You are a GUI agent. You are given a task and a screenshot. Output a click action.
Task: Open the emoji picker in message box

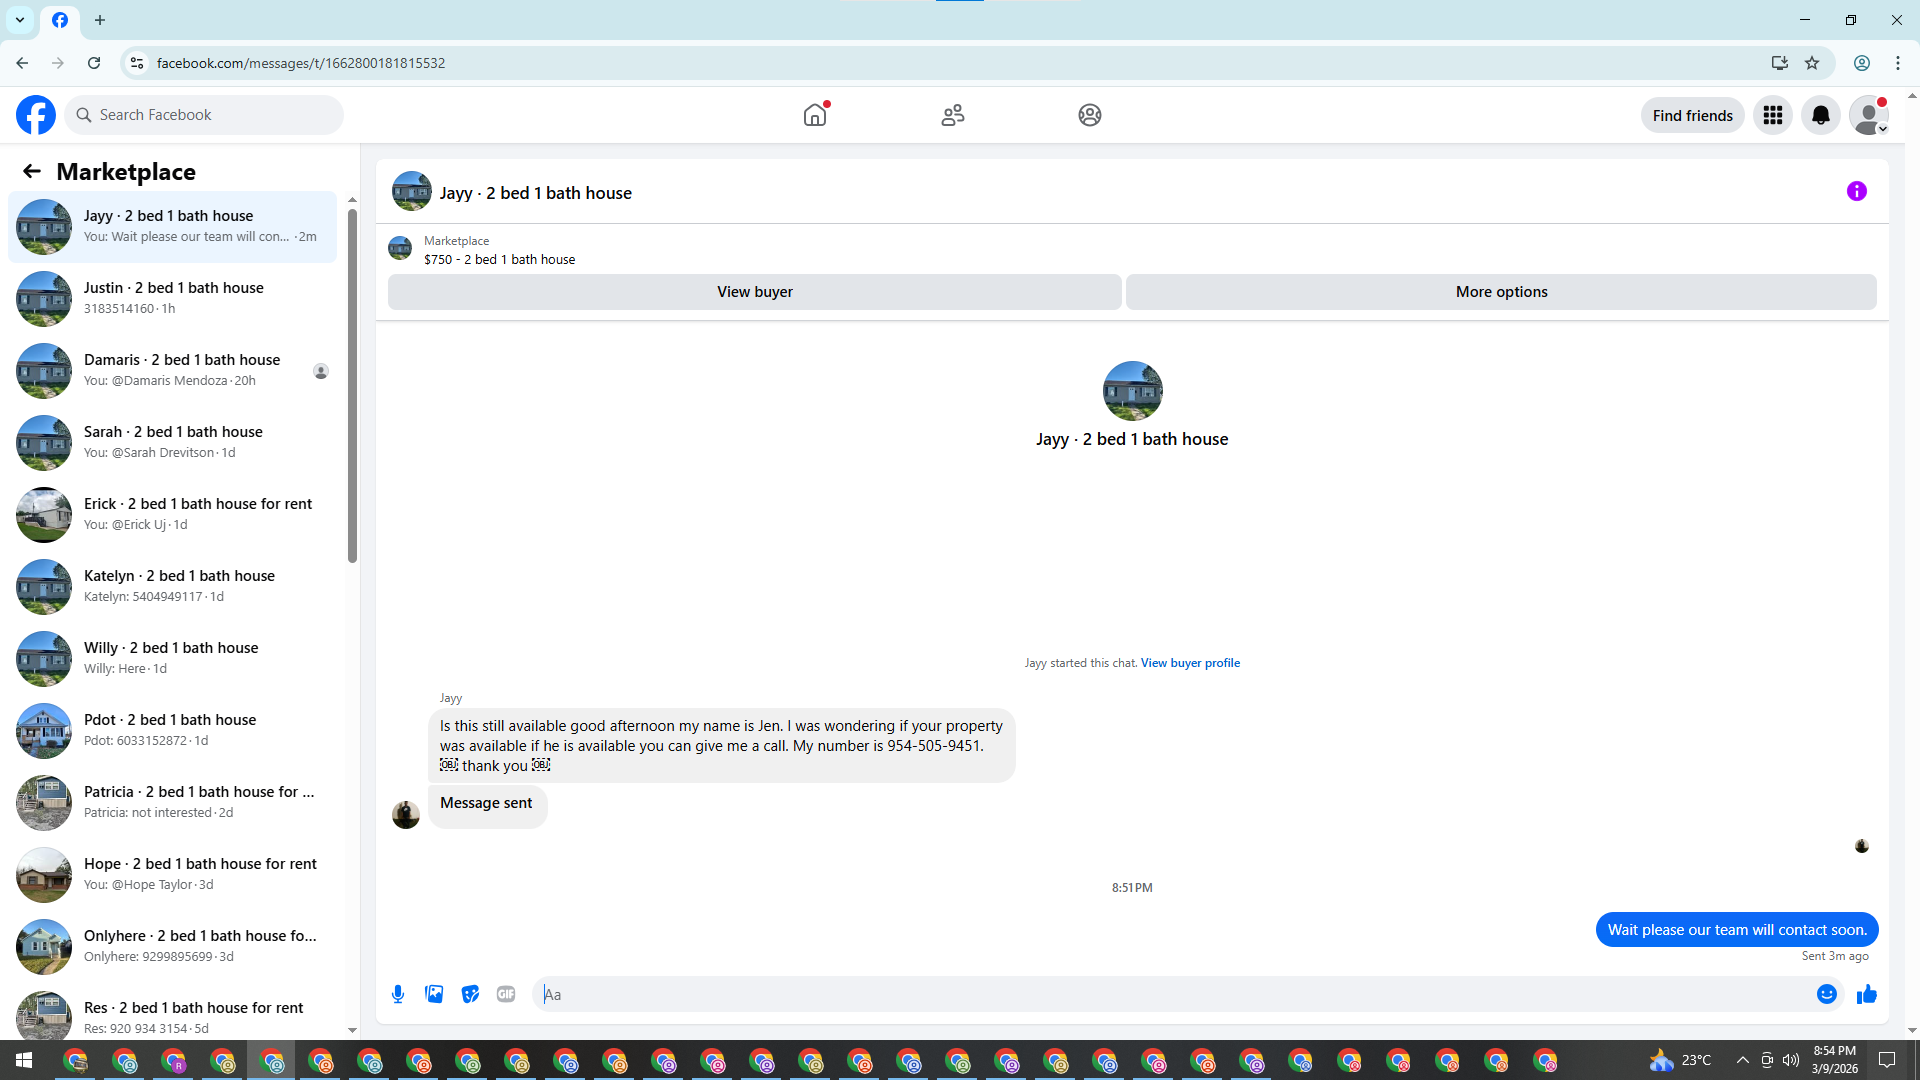coord(1826,994)
